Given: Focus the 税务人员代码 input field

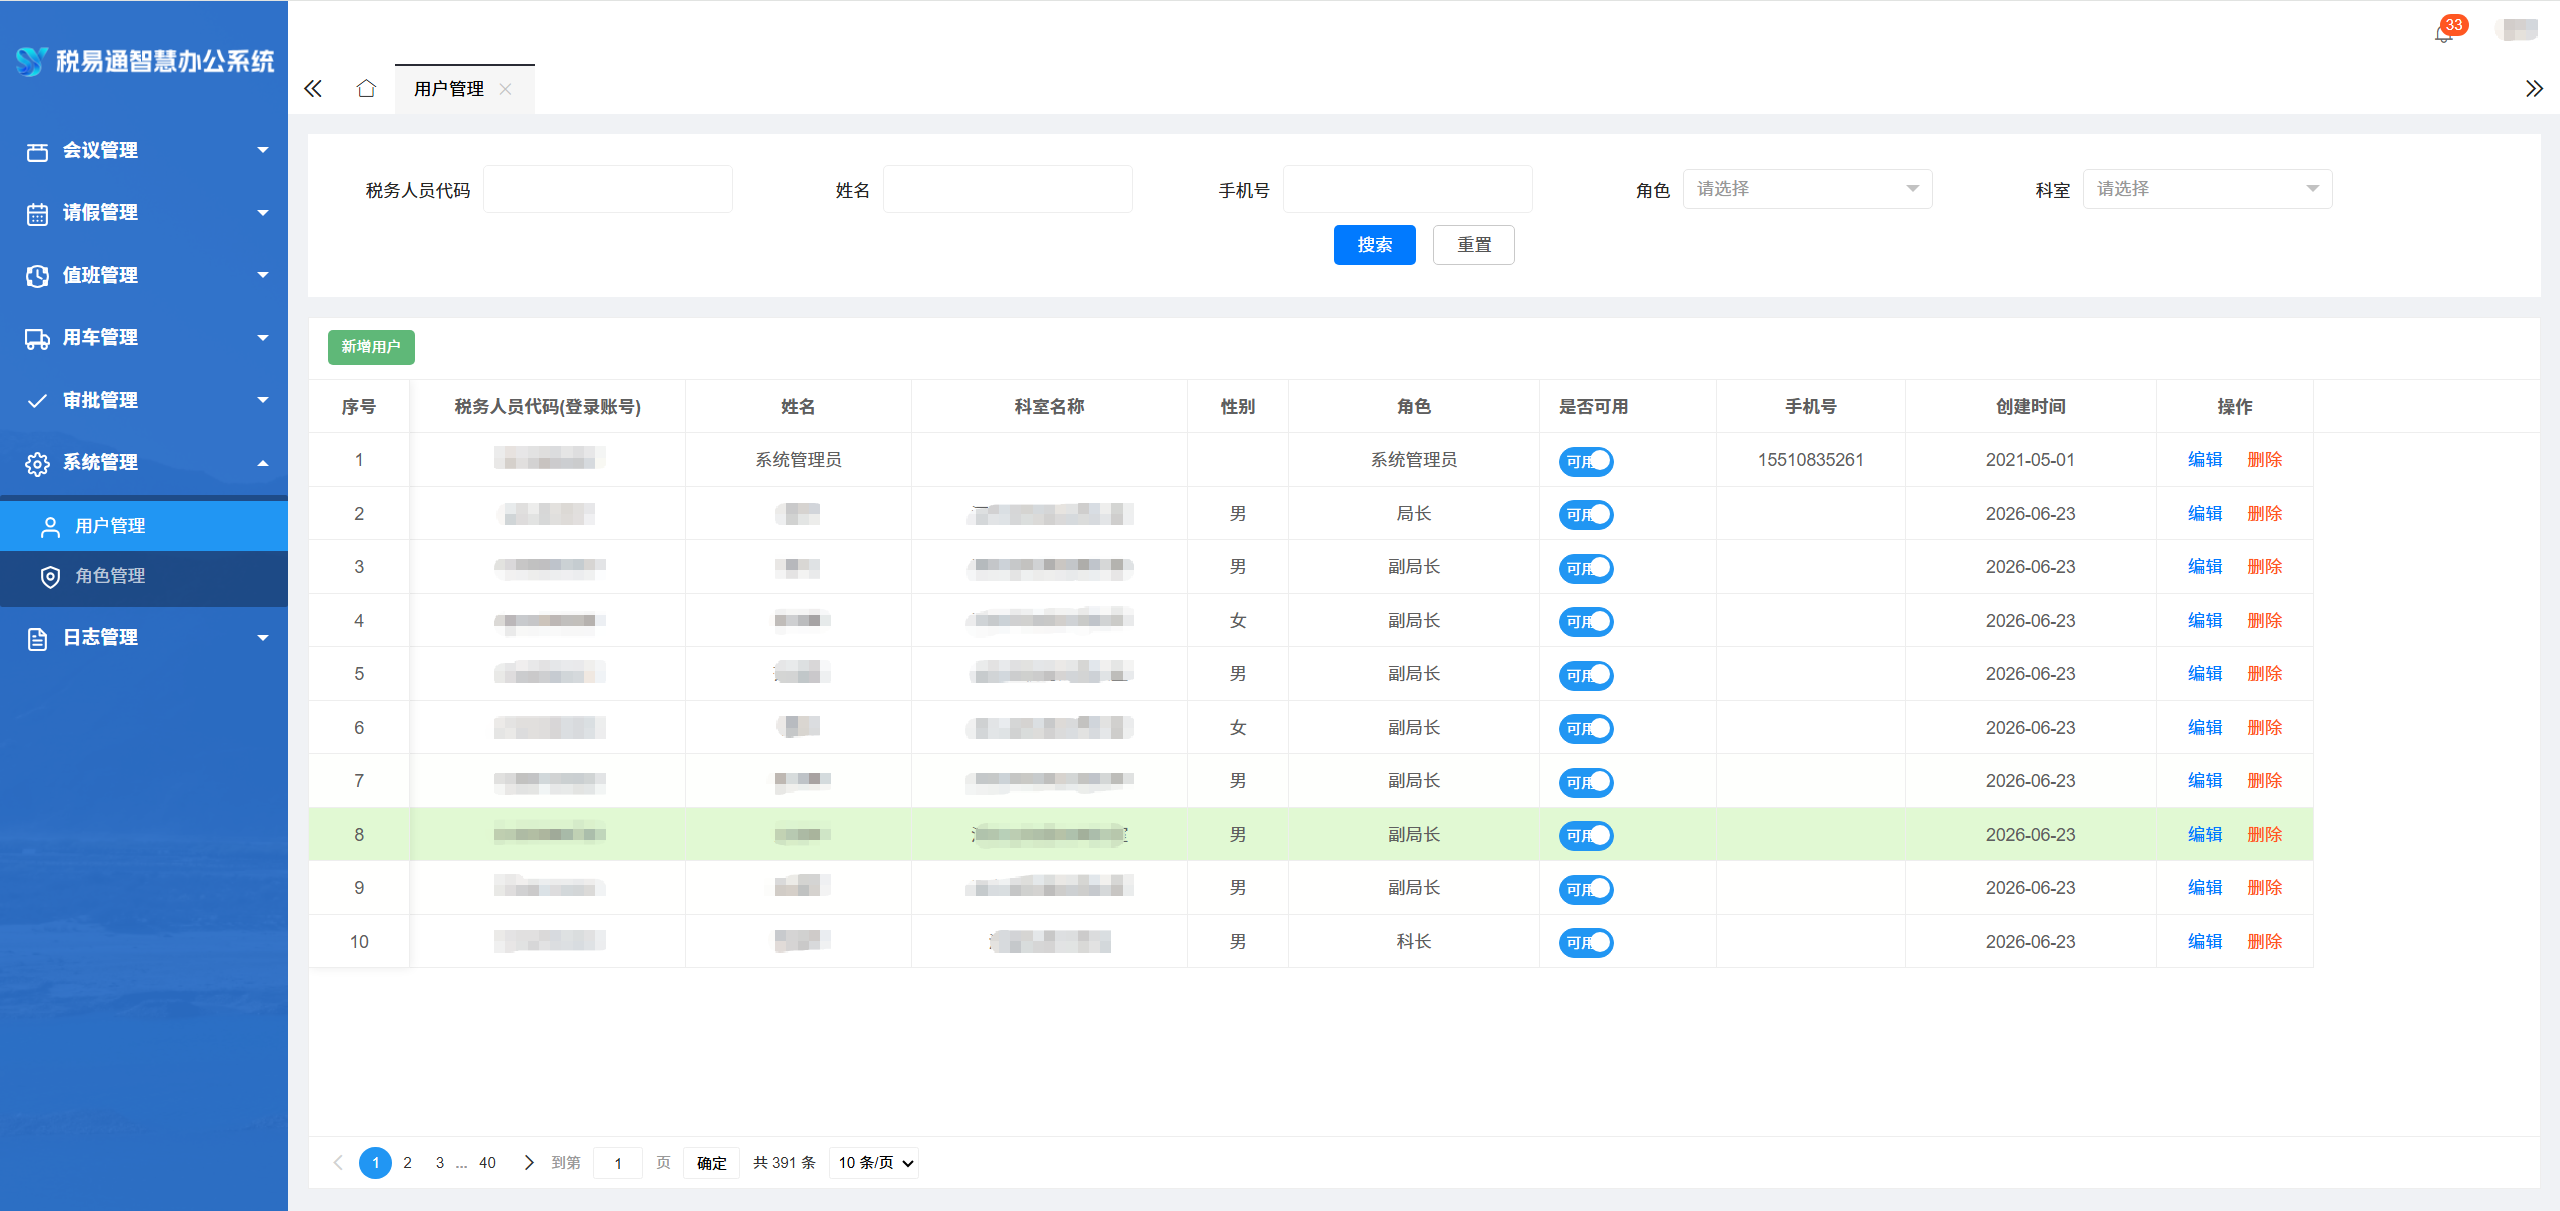Looking at the screenshot, I should tap(608, 189).
